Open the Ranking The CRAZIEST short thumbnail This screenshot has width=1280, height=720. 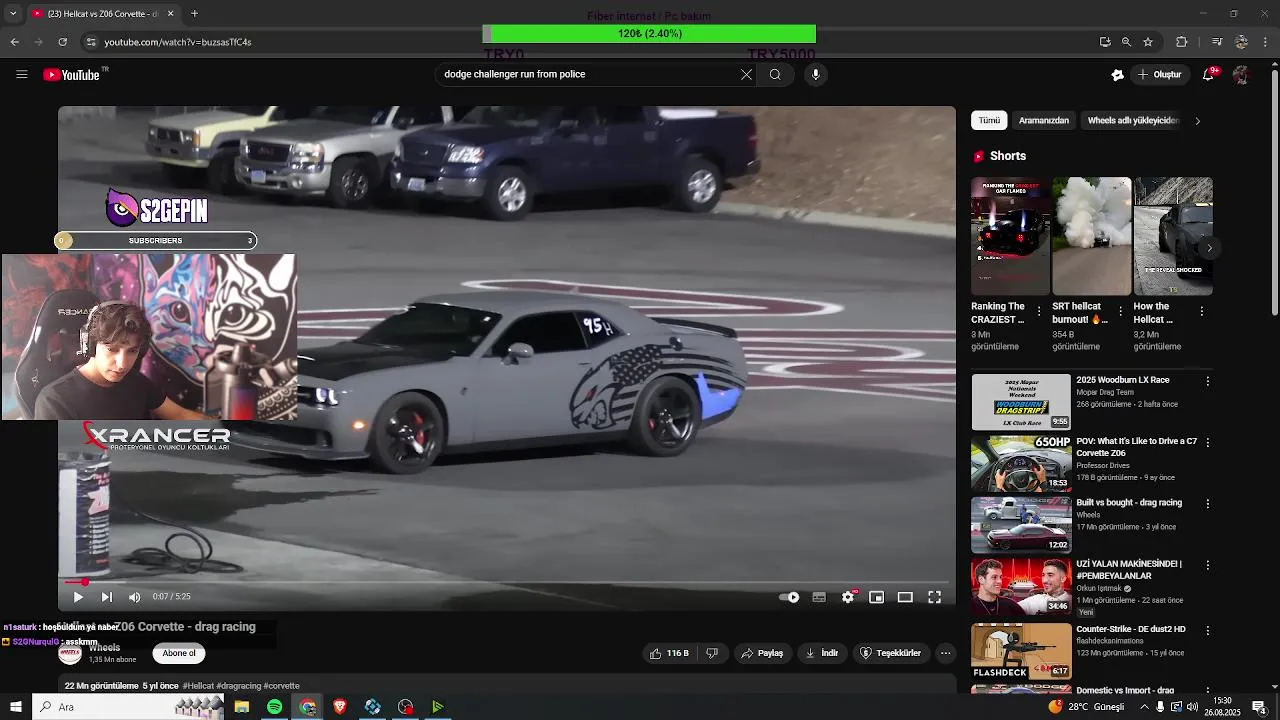point(1010,236)
